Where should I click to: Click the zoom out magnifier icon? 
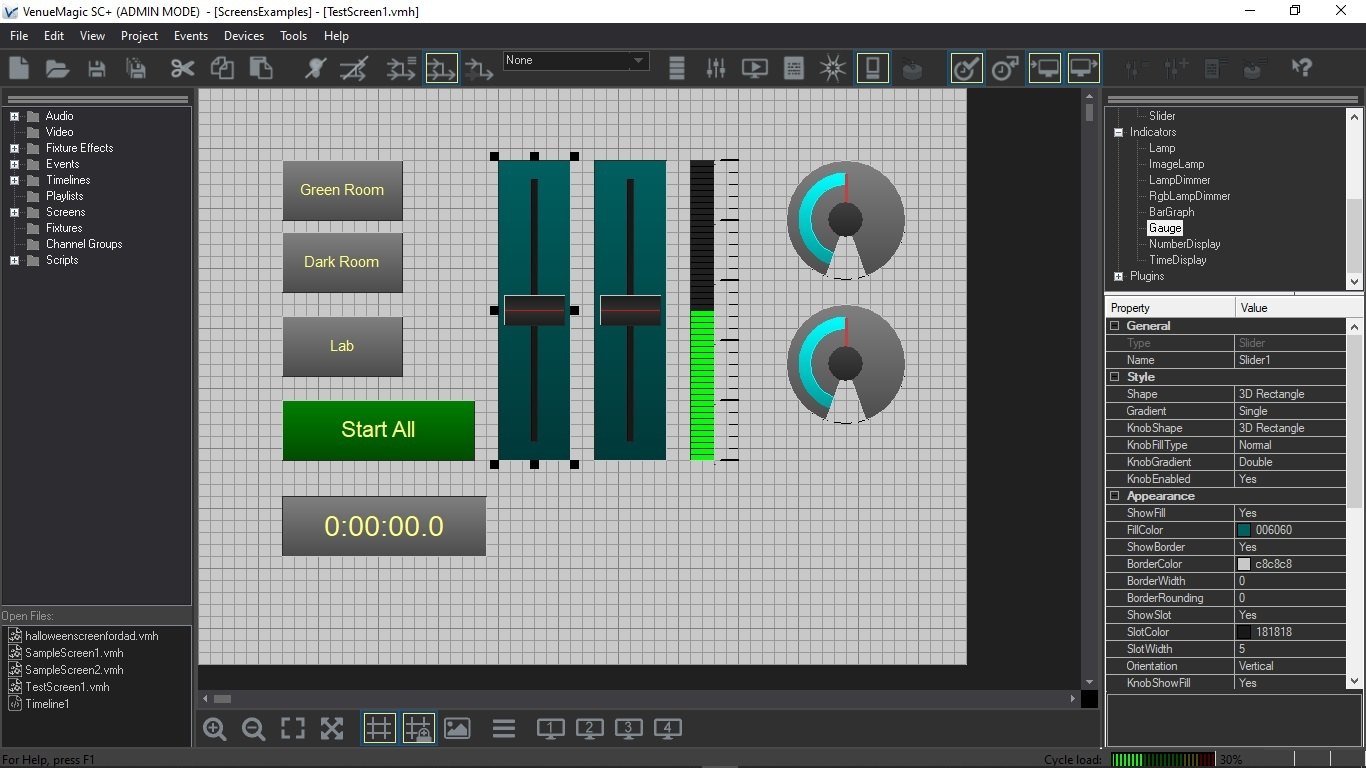coord(254,729)
